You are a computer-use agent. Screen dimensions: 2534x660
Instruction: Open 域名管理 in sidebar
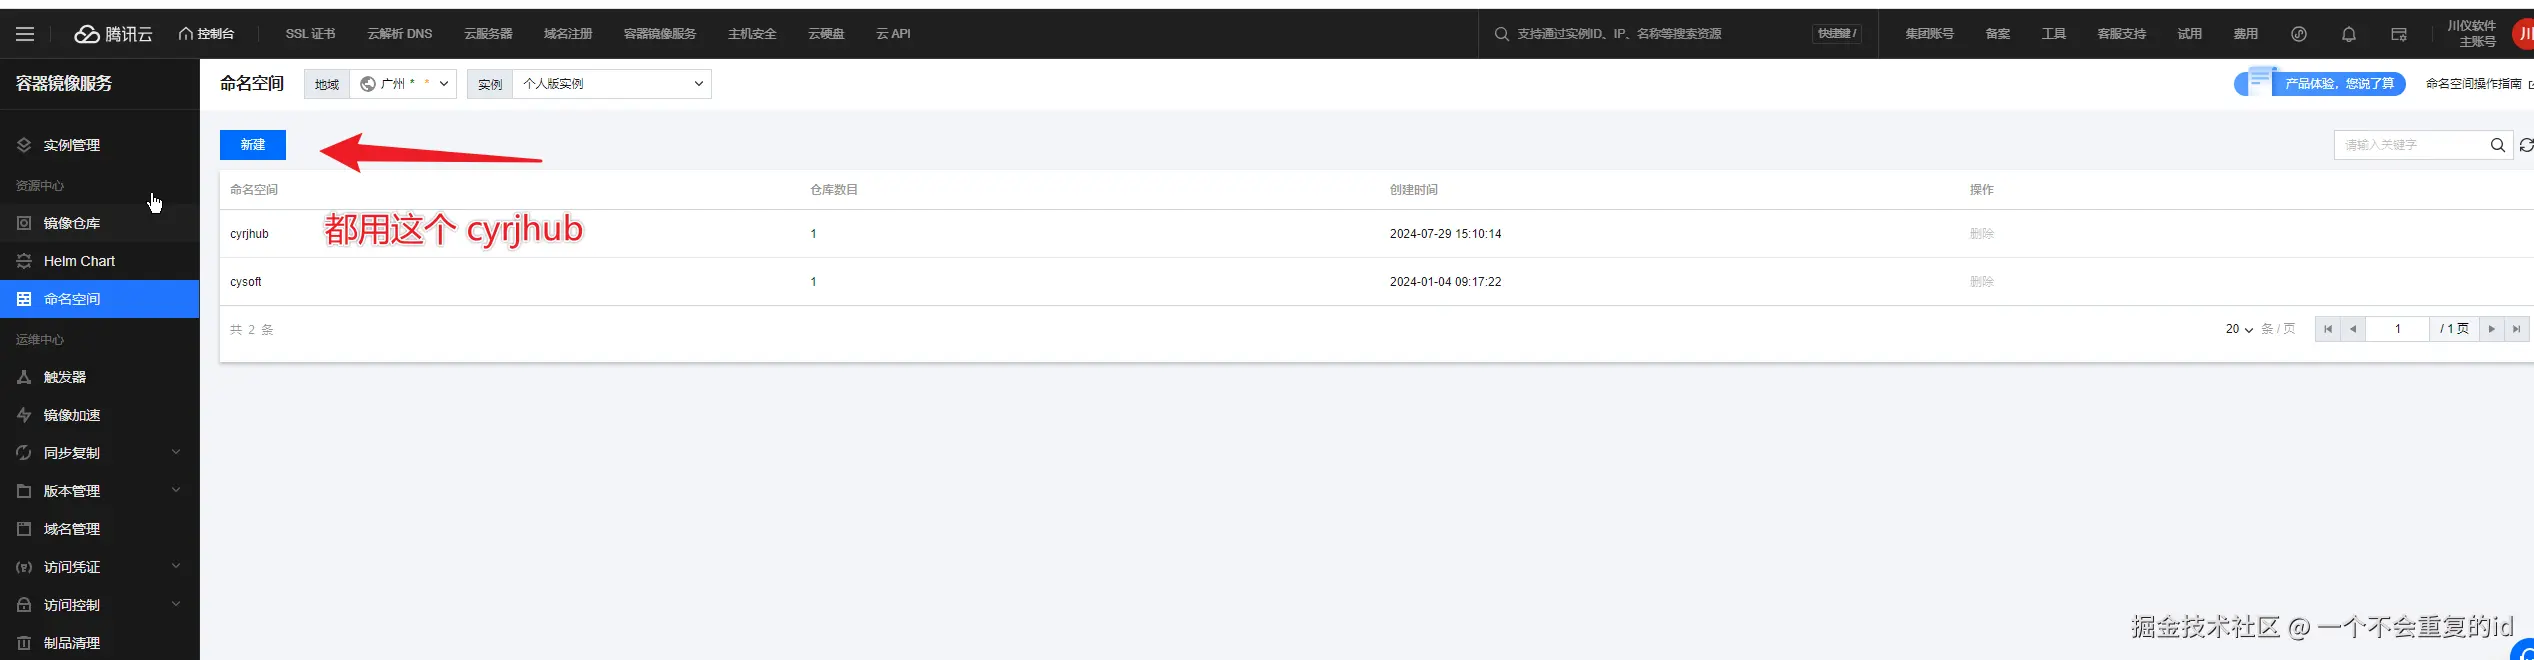[100, 529]
